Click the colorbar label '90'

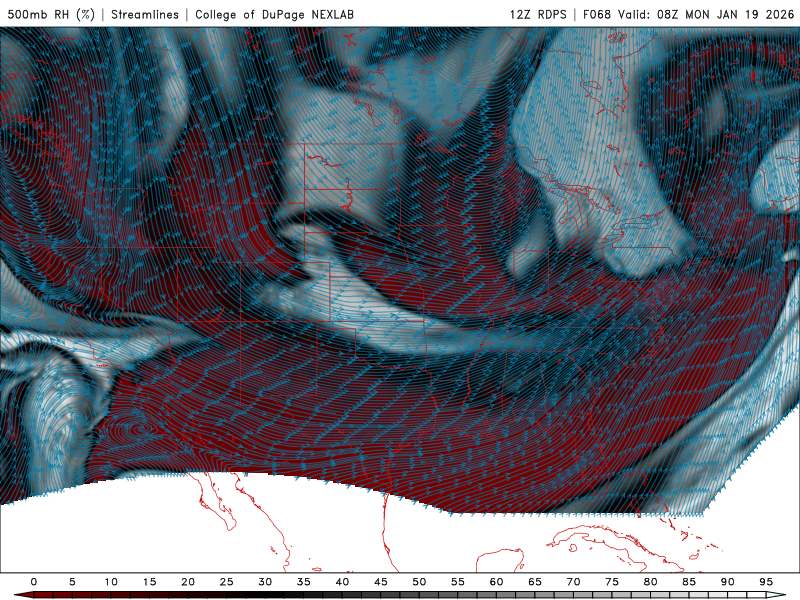tap(728, 582)
